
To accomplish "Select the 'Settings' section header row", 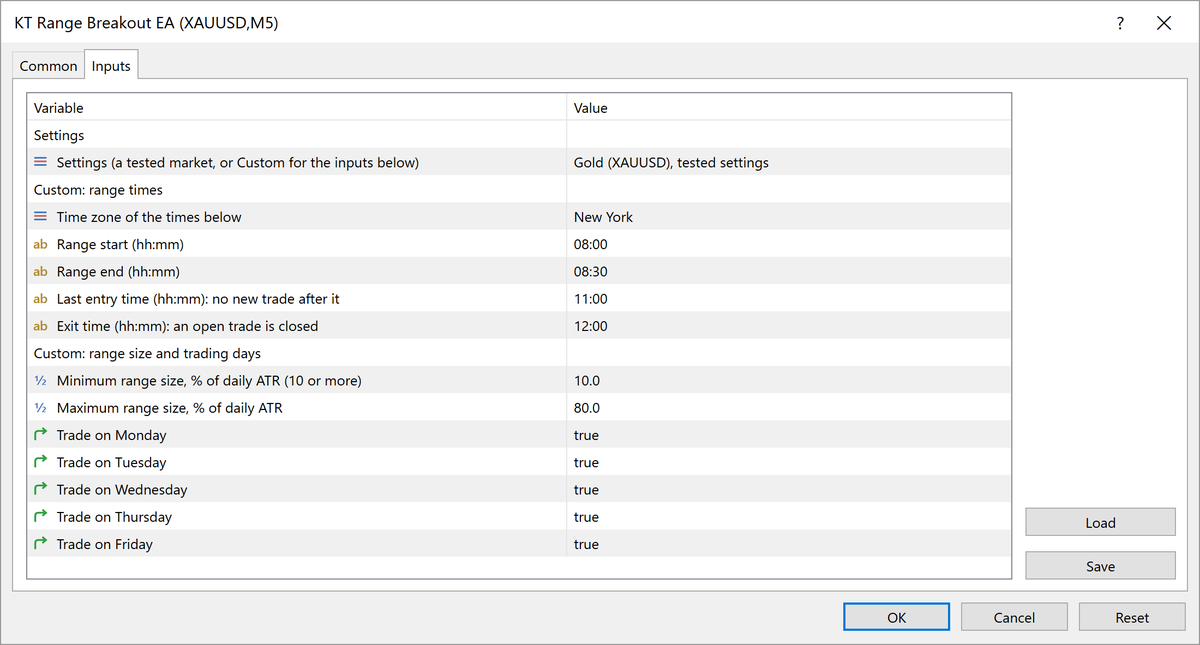I will coord(519,135).
